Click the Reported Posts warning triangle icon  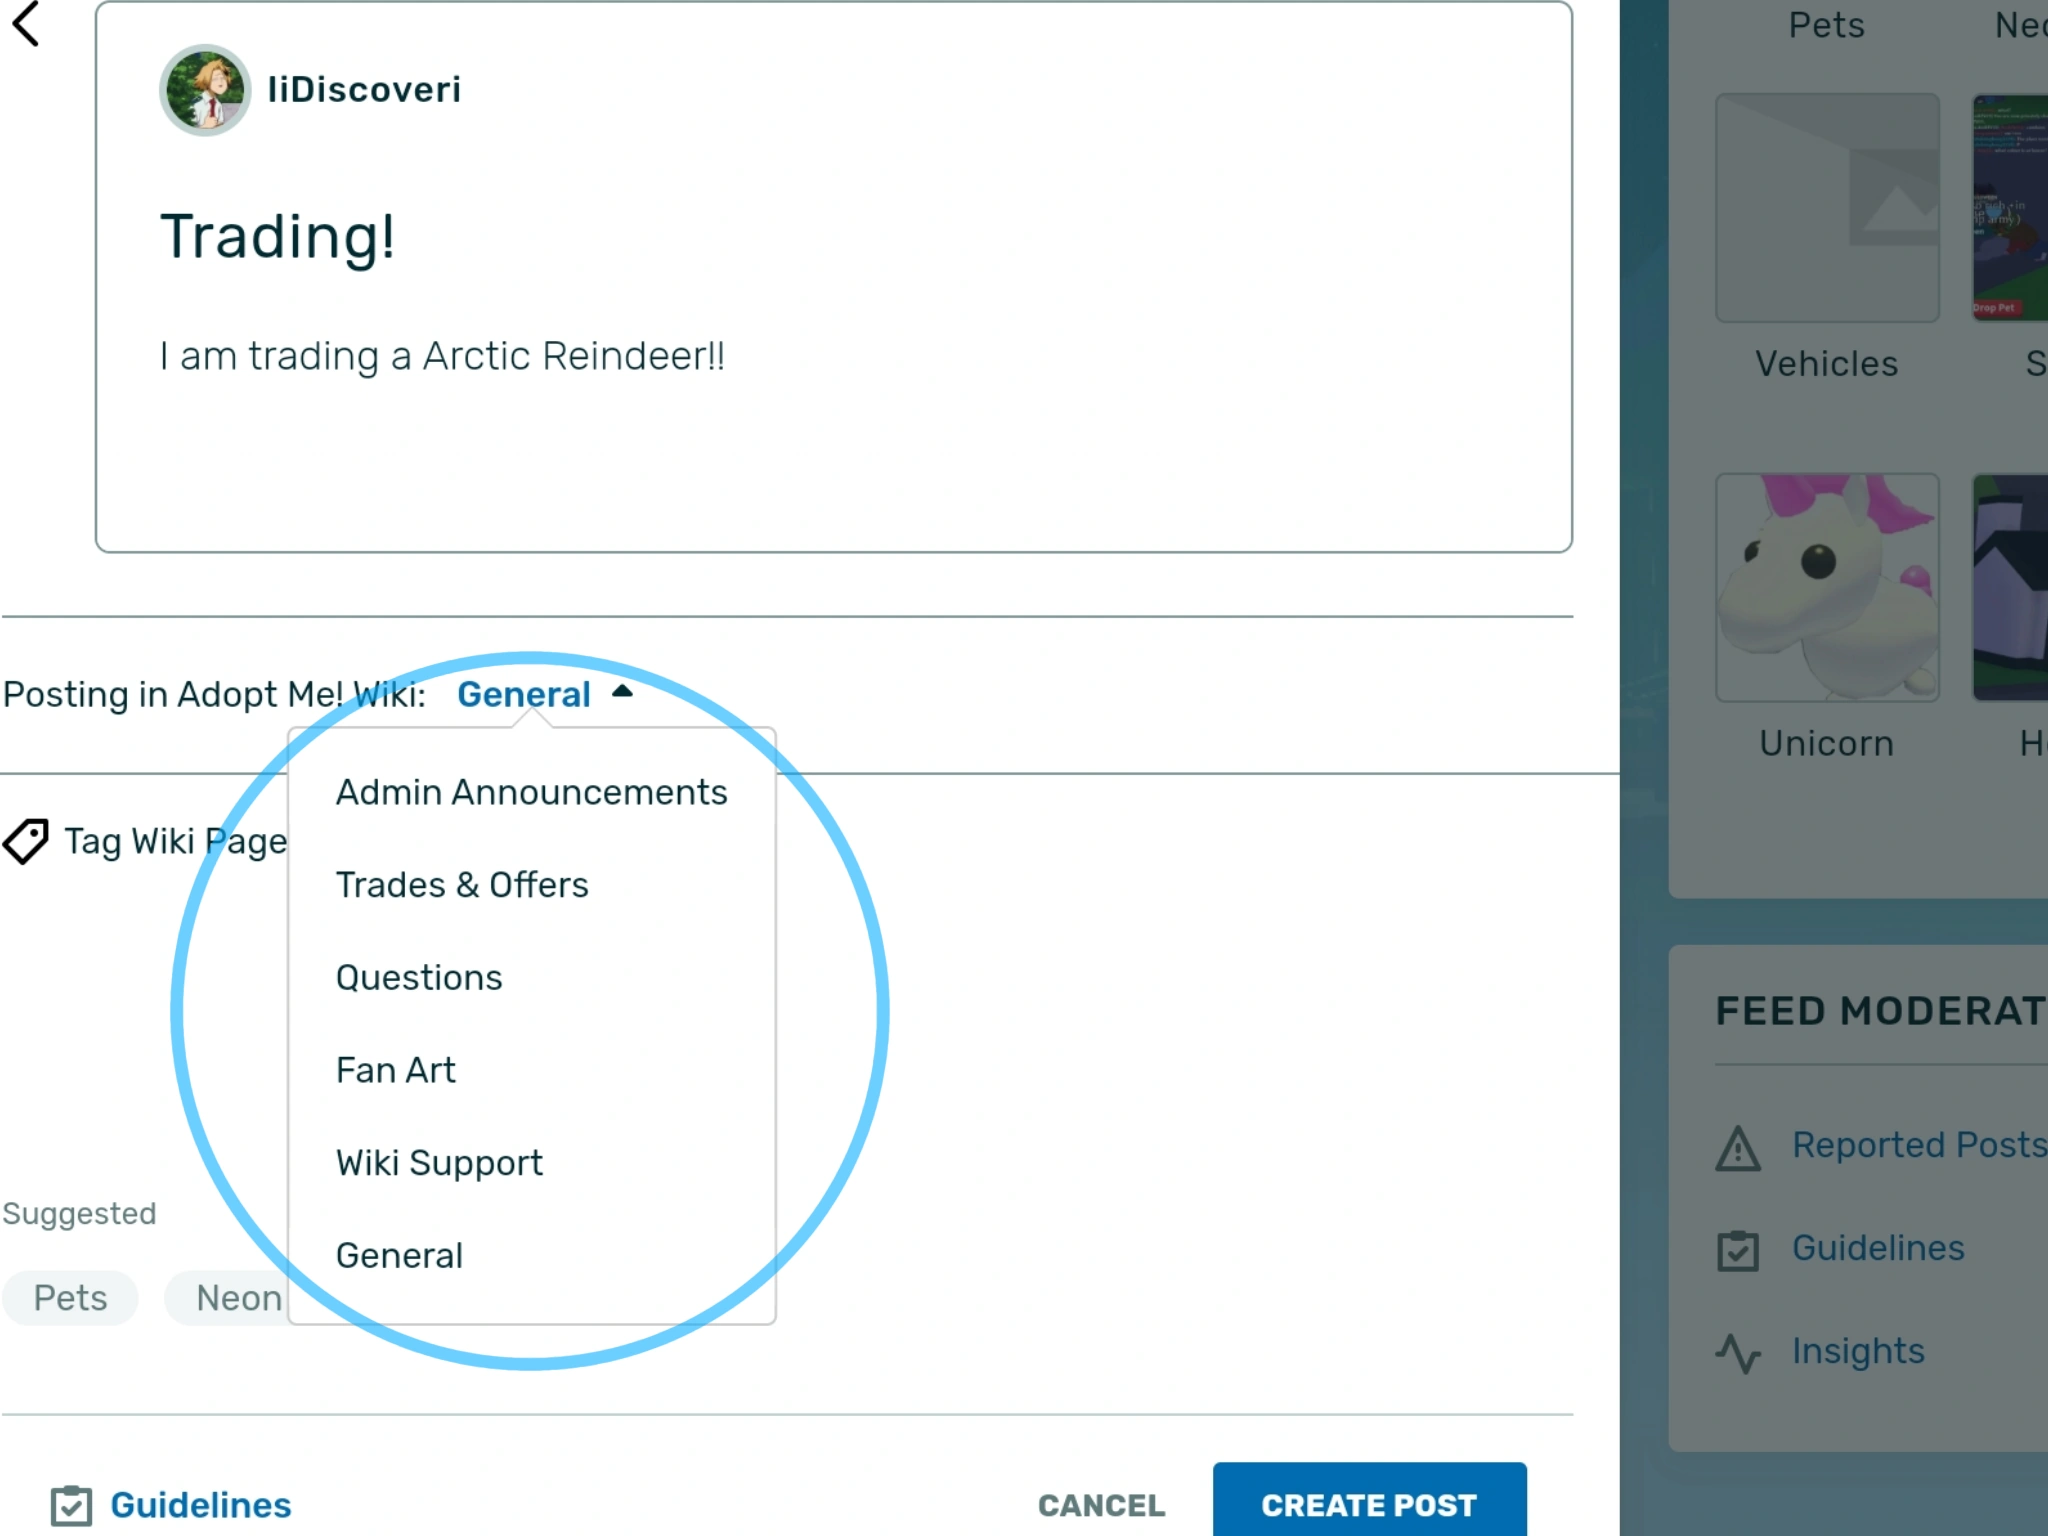[x=1738, y=1147]
